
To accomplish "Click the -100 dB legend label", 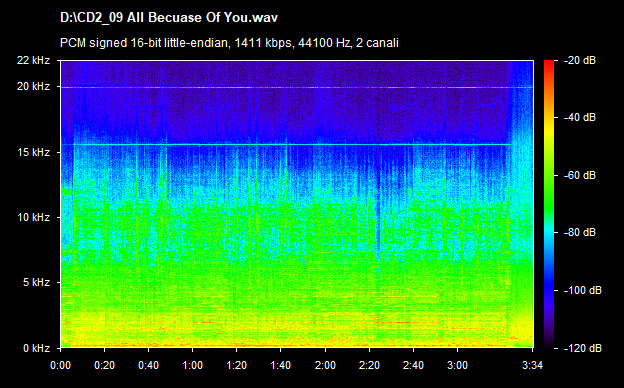I will [583, 290].
